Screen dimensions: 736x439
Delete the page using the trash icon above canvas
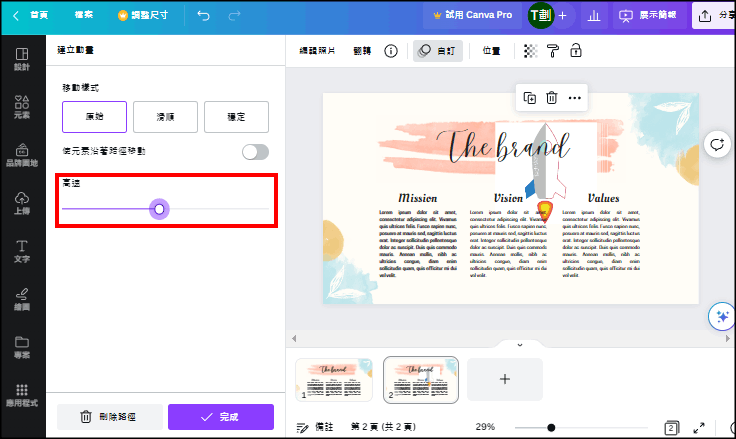551,98
